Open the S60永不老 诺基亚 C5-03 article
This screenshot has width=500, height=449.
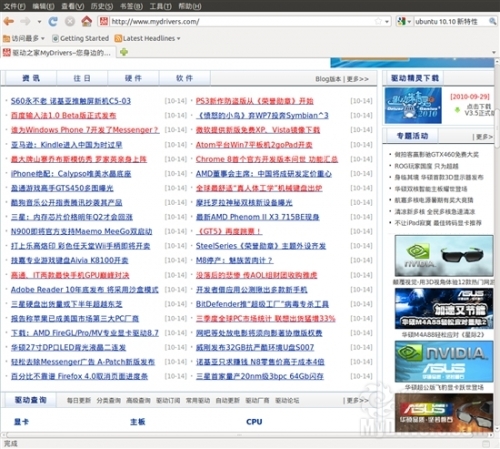tap(71, 101)
